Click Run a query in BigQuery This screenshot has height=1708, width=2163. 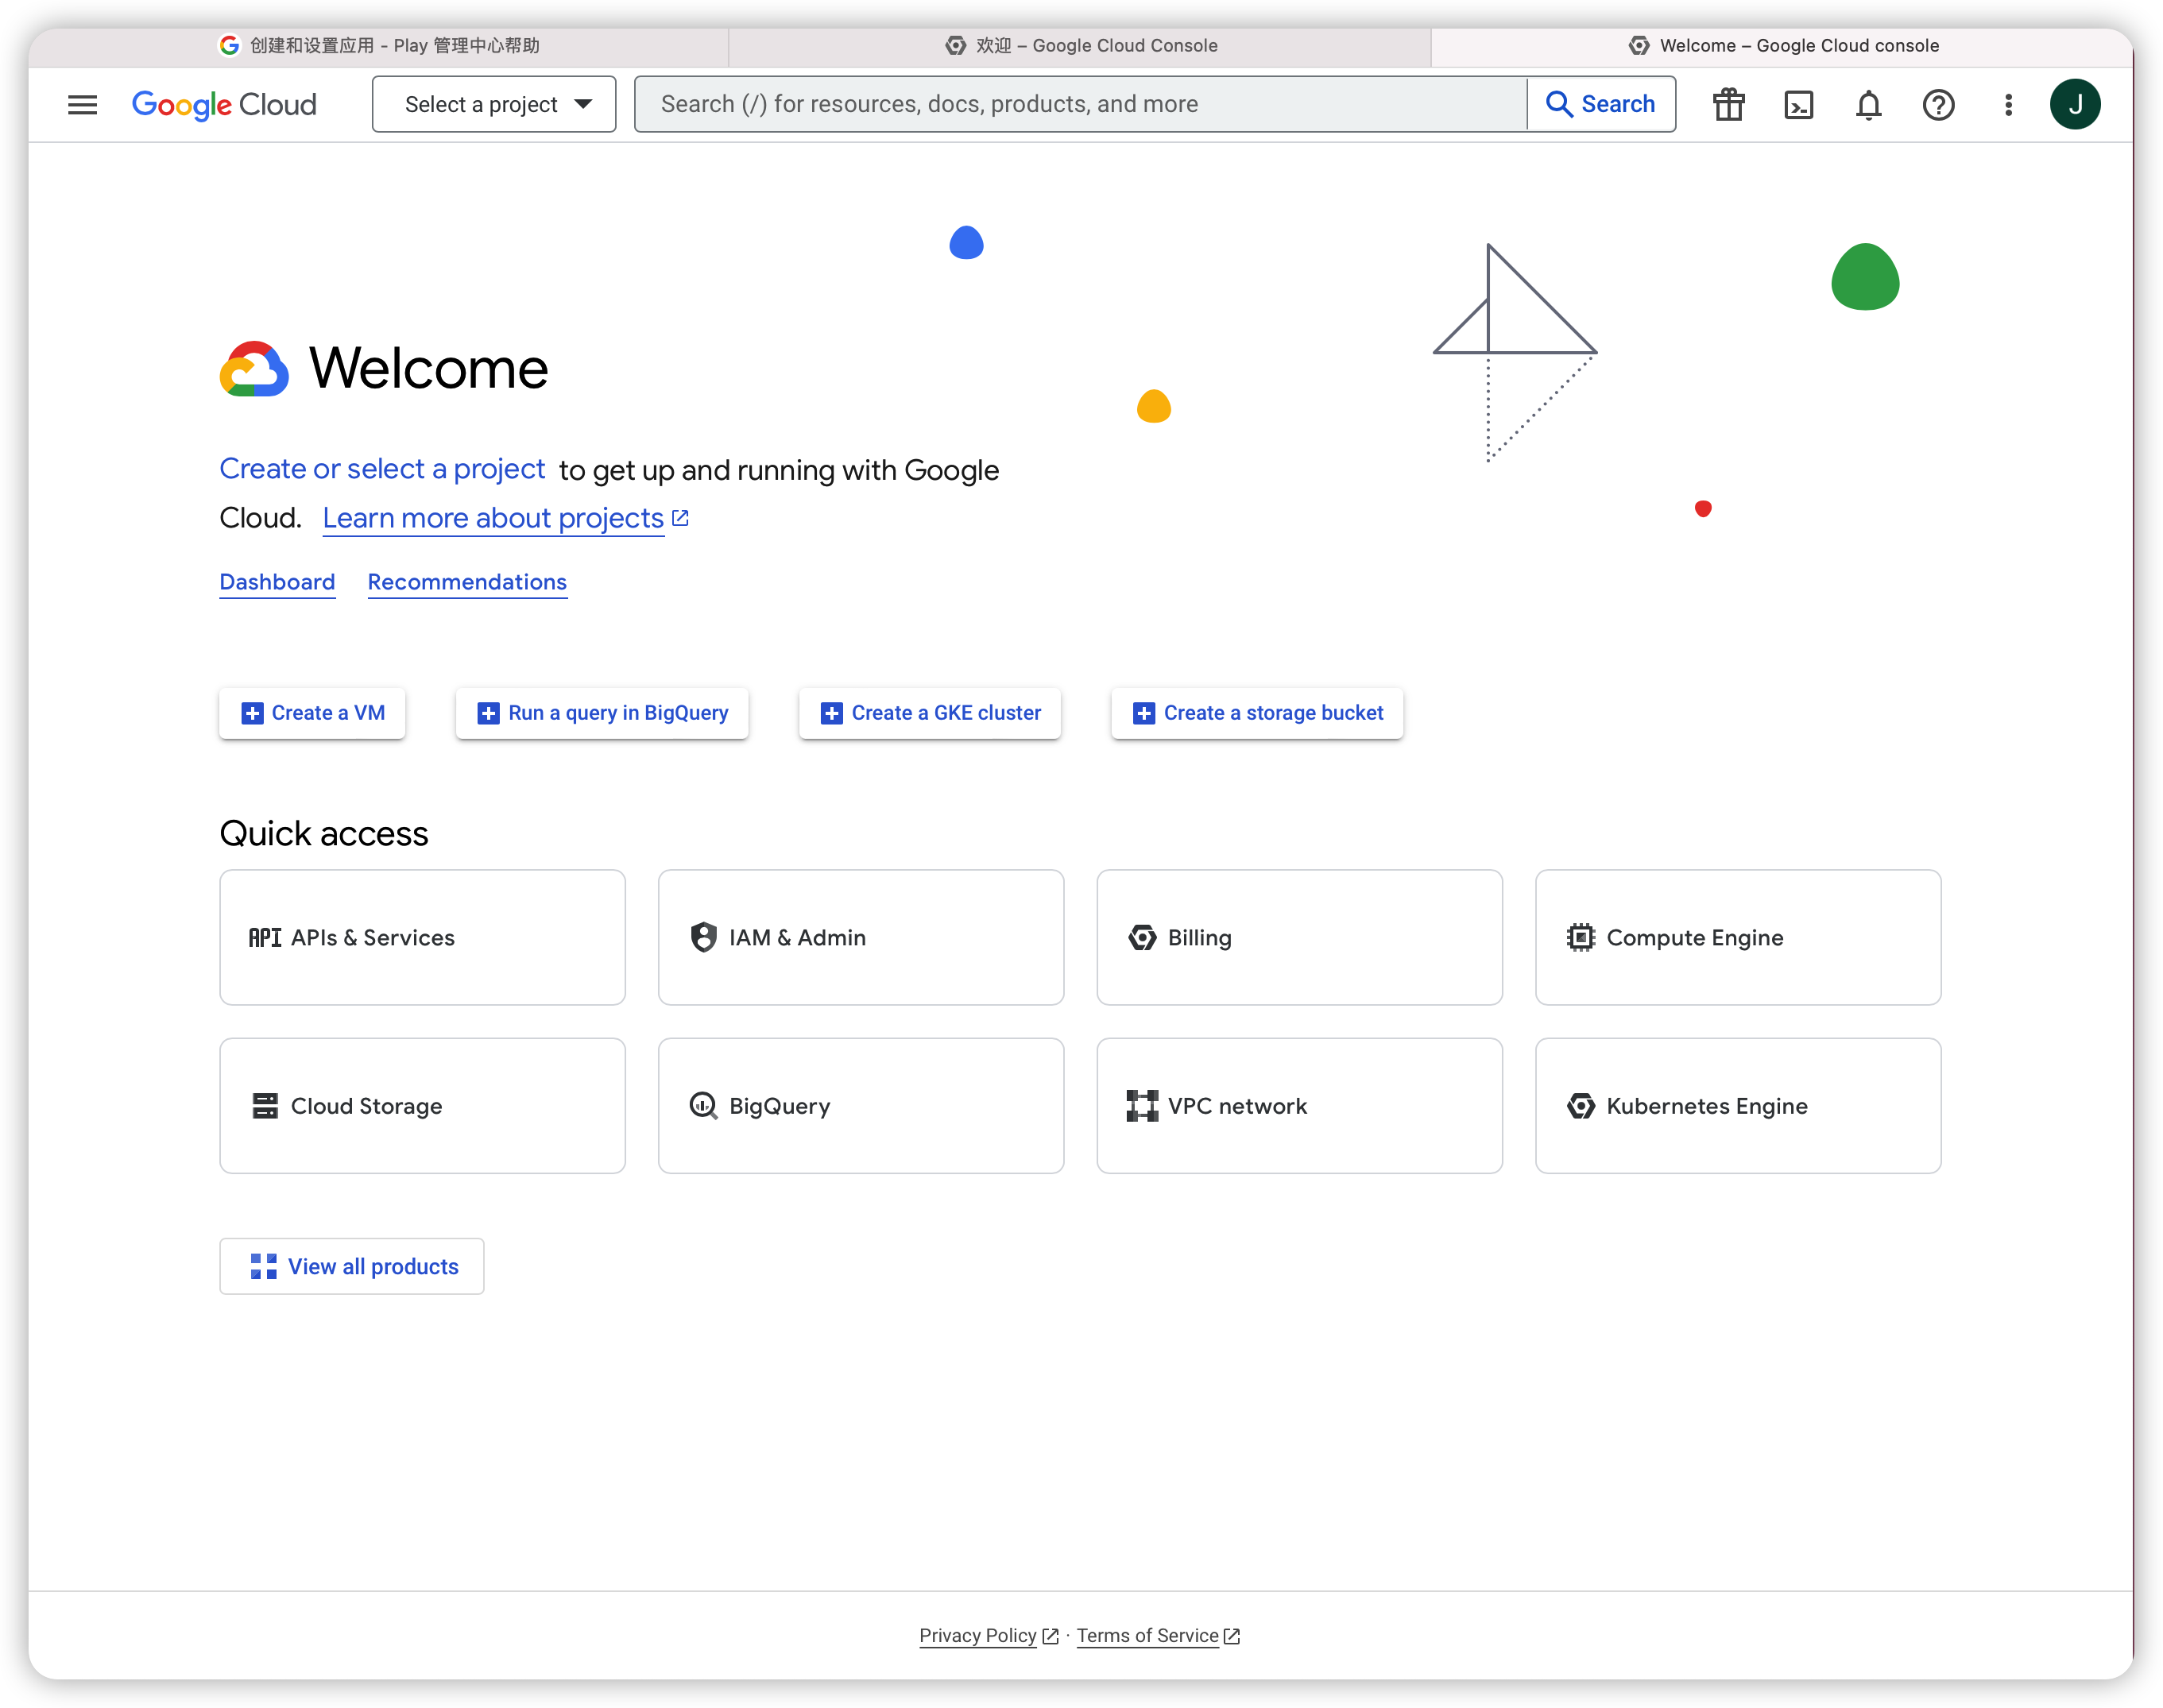point(602,713)
